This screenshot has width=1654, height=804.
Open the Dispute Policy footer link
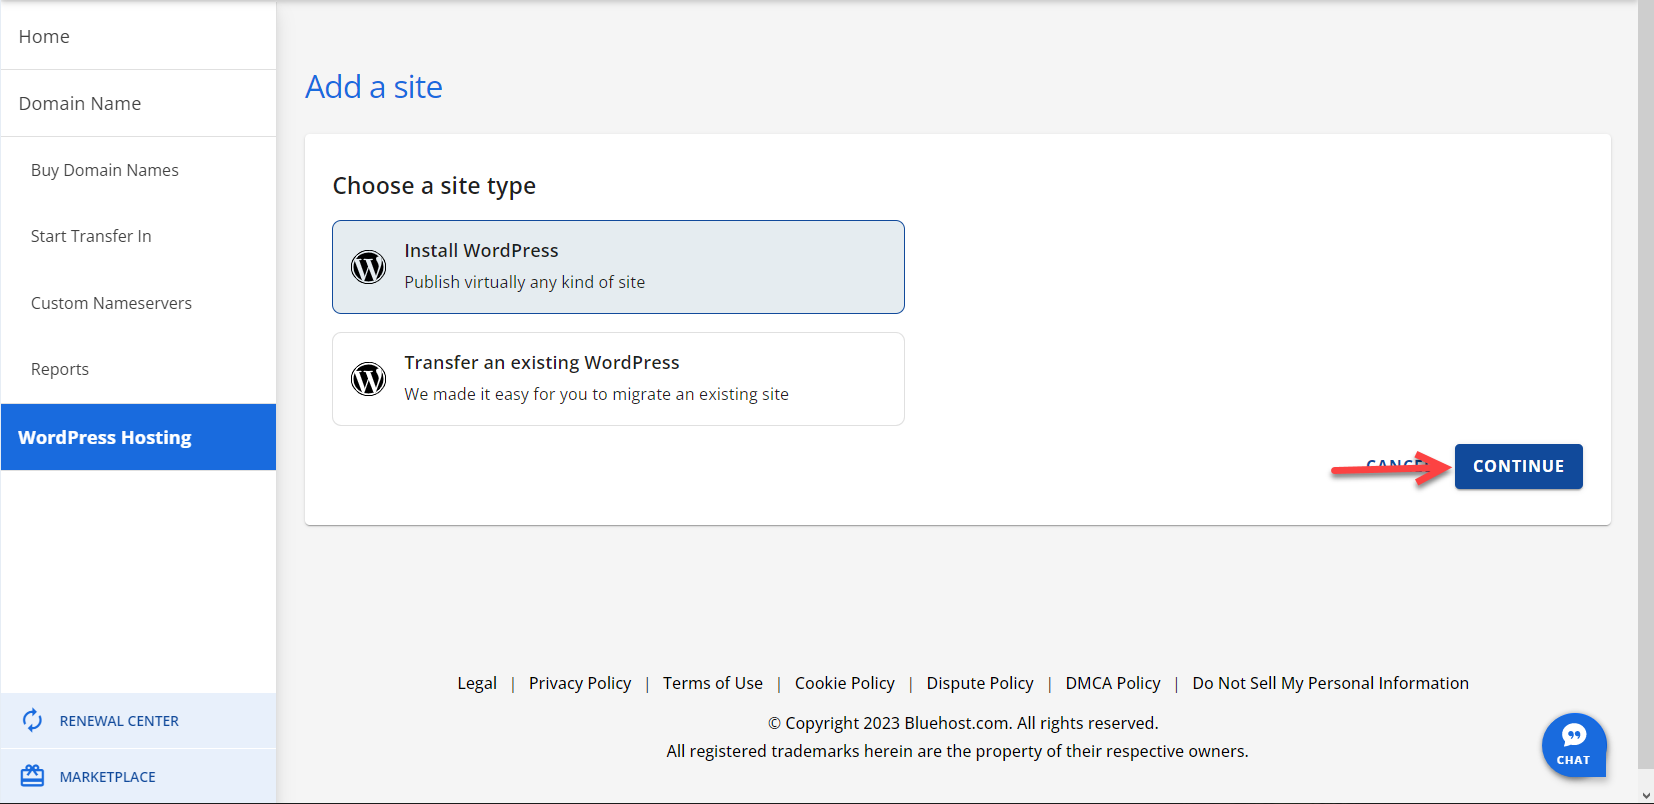pyautogui.click(x=980, y=683)
